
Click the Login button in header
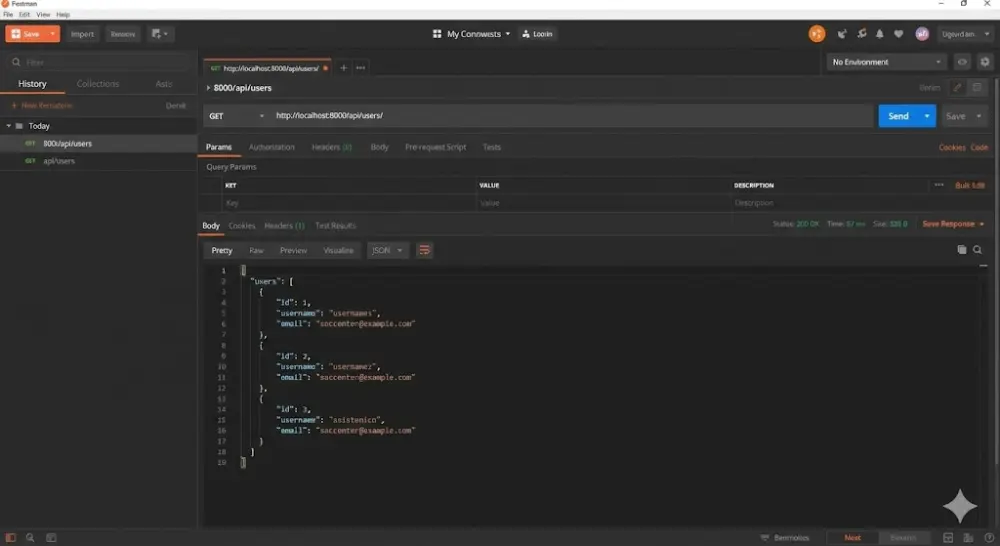(537, 34)
